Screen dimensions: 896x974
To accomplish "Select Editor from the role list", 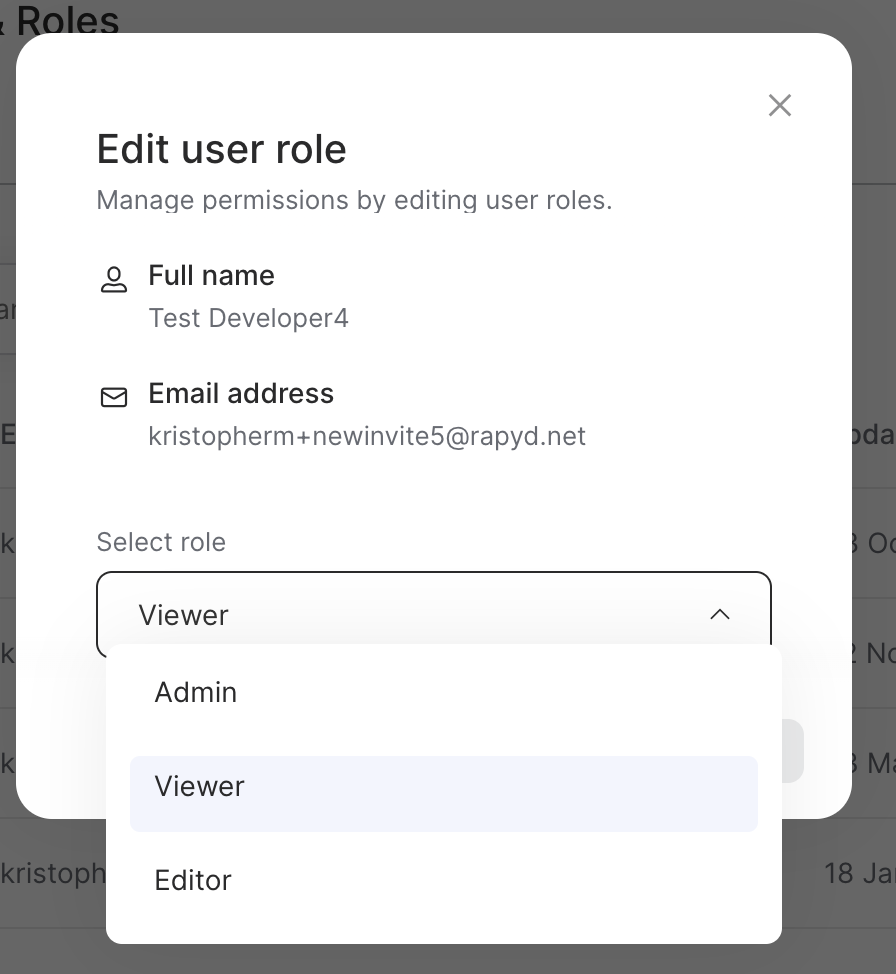I will click(193, 881).
